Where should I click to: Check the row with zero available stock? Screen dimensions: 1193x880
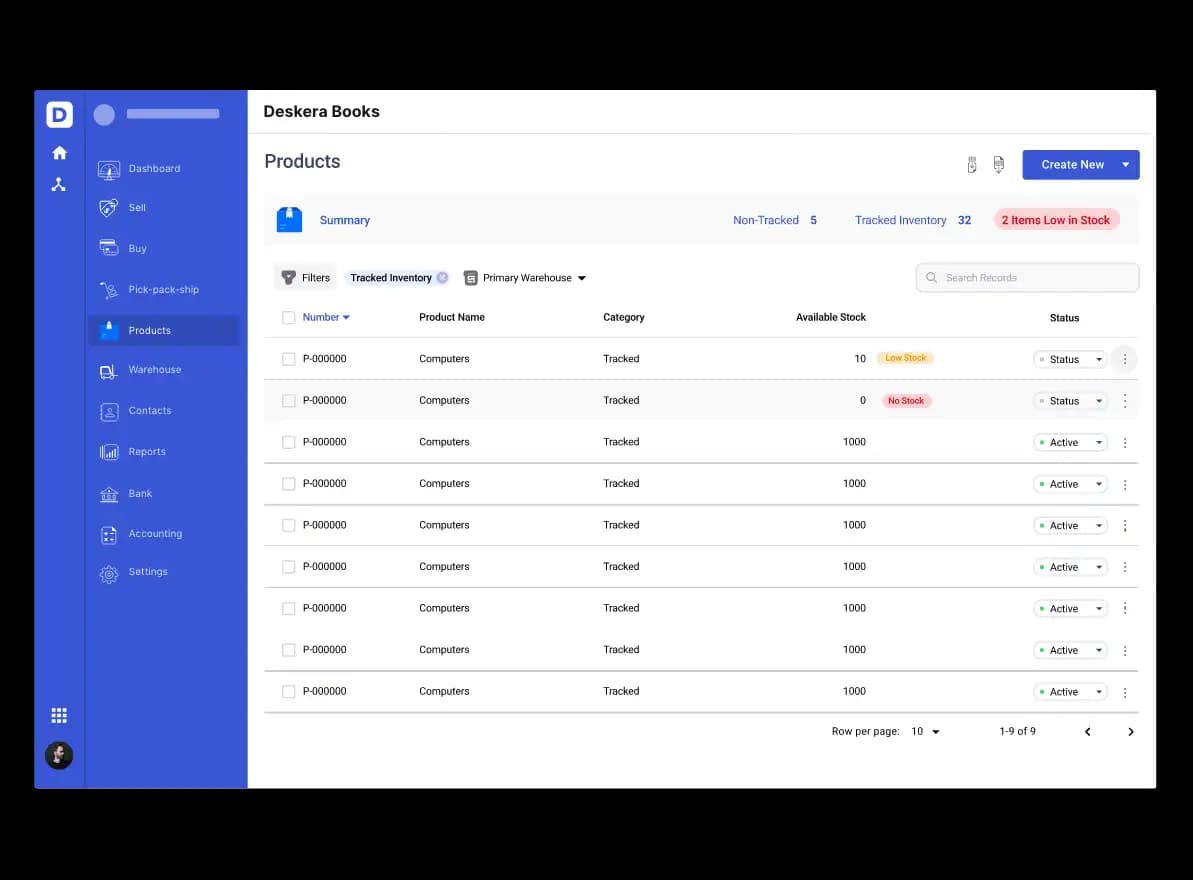(288, 400)
